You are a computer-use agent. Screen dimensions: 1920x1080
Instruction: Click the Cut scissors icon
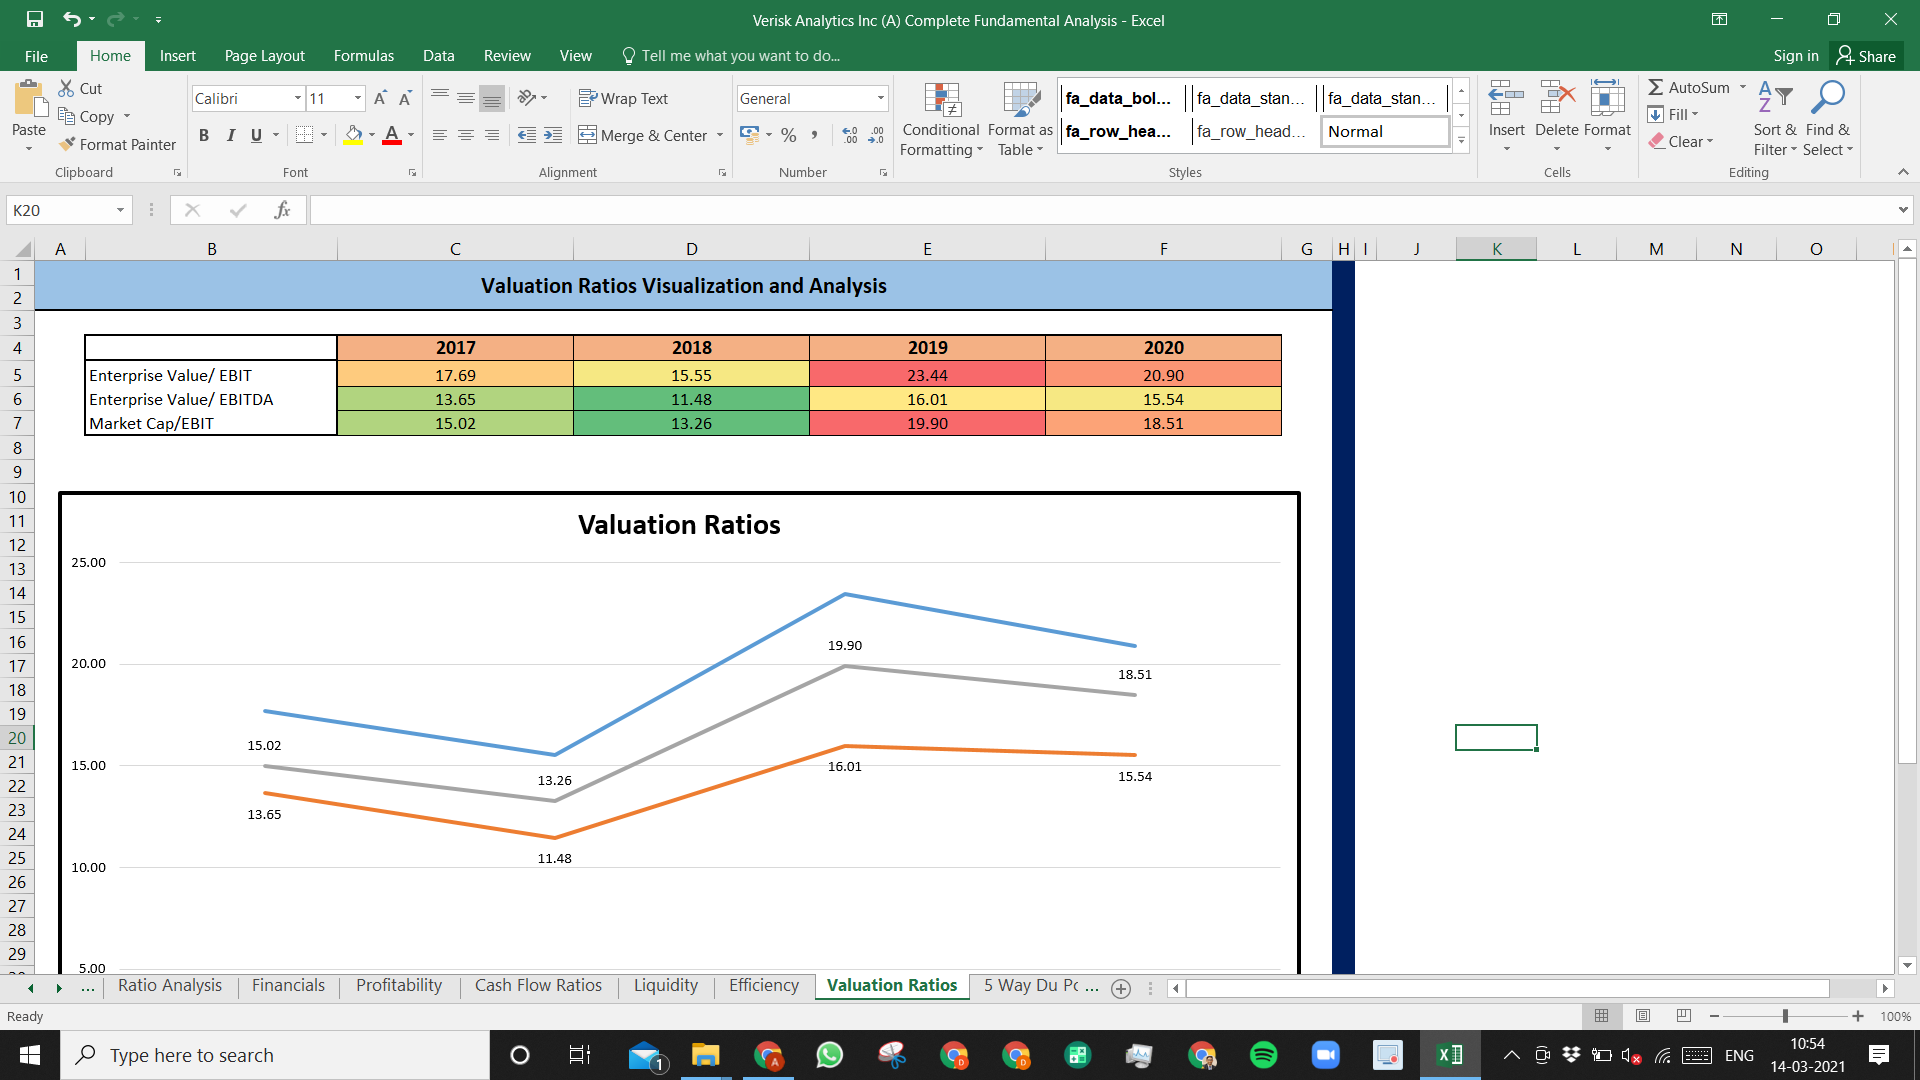(67, 88)
